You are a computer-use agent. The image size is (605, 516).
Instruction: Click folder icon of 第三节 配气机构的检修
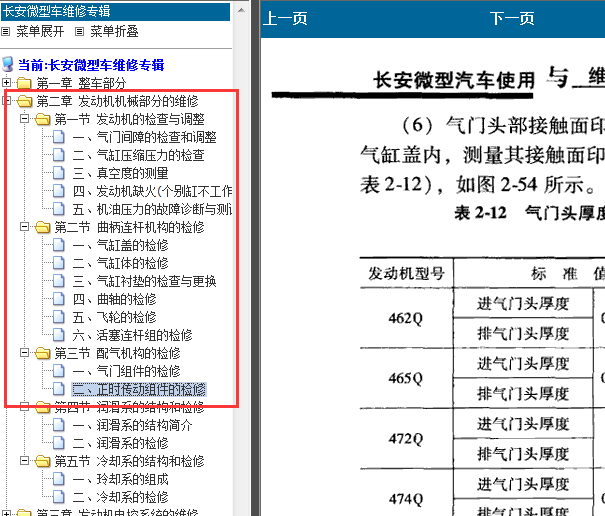[42, 353]
